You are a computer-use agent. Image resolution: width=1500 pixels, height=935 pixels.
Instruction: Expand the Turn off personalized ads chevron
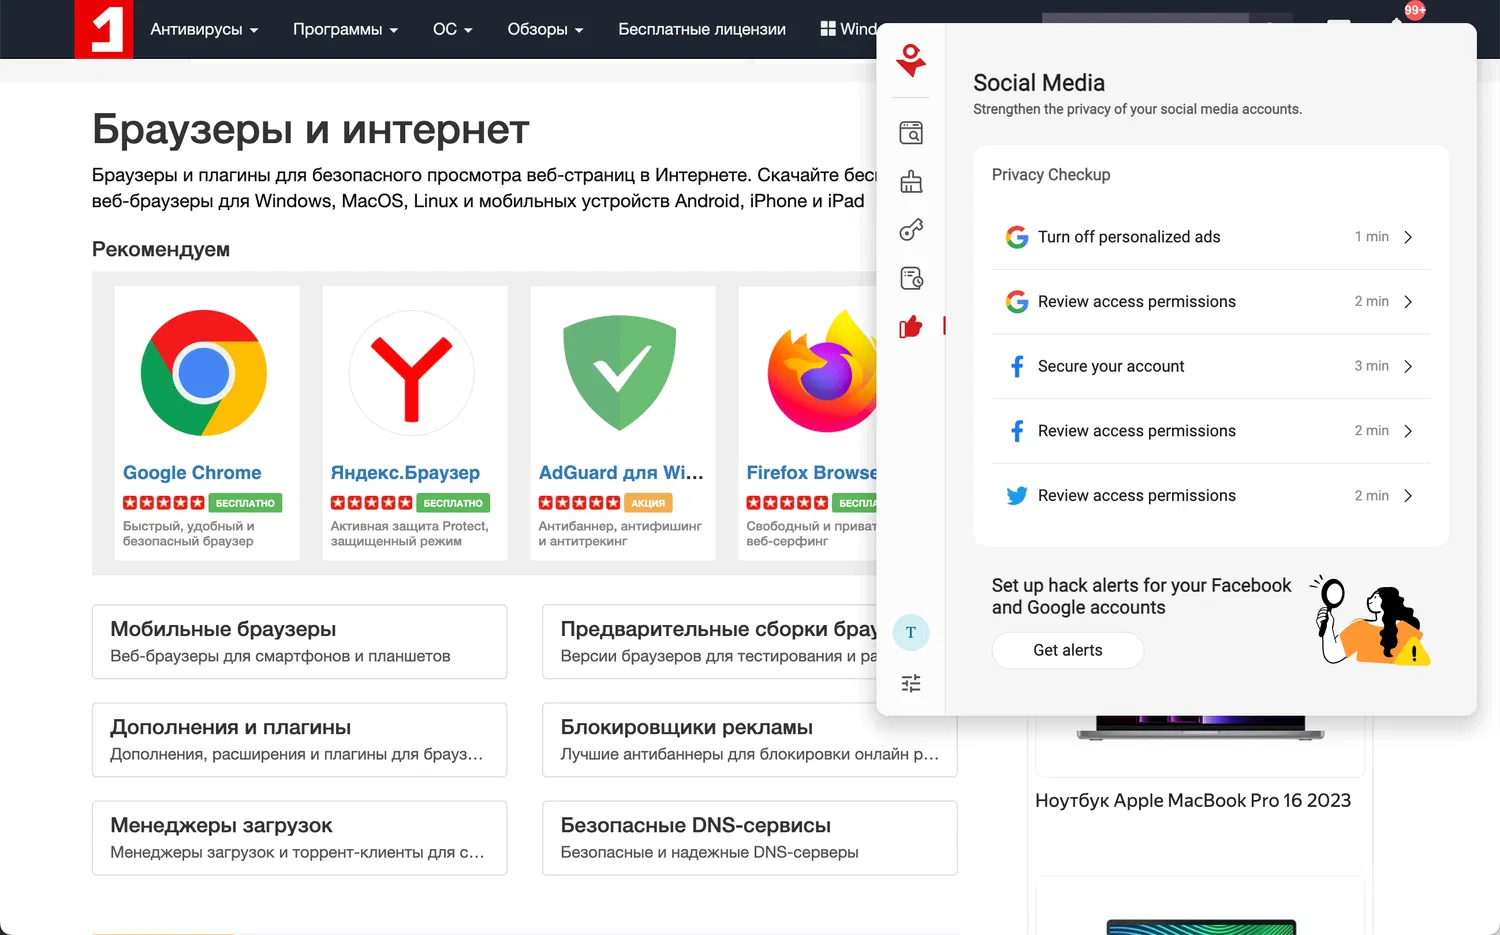pos(1408,237)
